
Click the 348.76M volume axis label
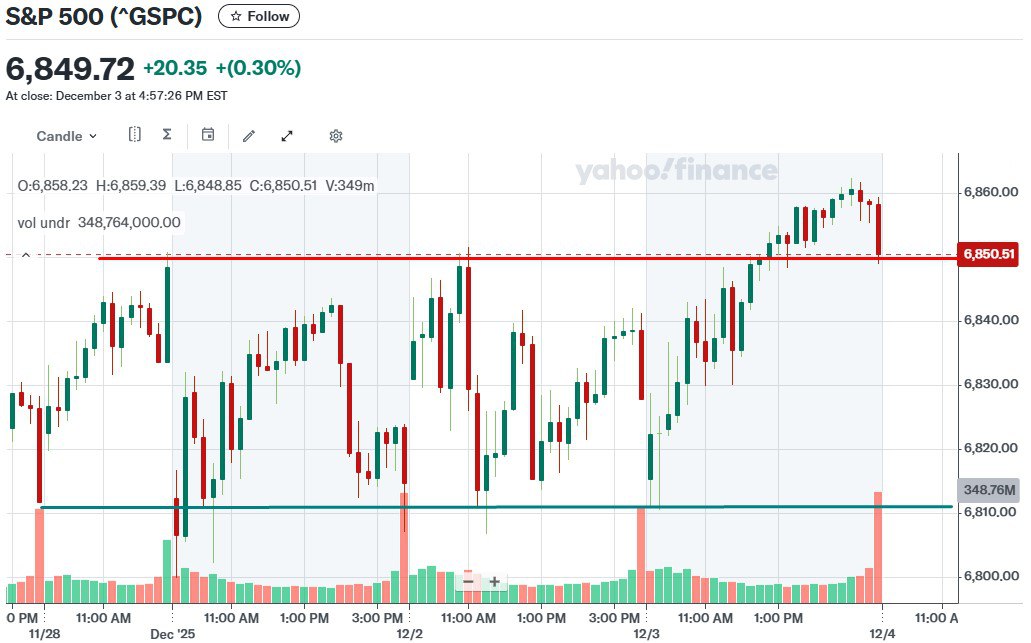click(988, 490)
